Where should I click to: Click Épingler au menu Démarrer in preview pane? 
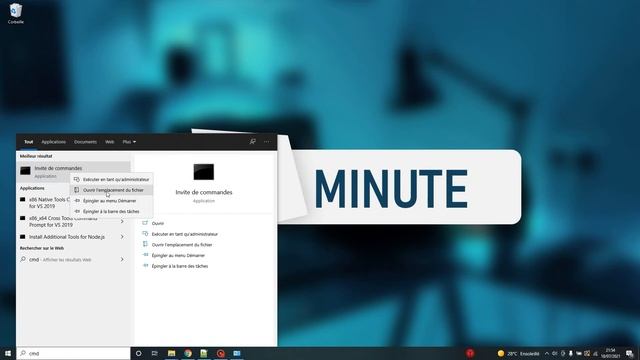pyautogui.click(x=178, y=255)
